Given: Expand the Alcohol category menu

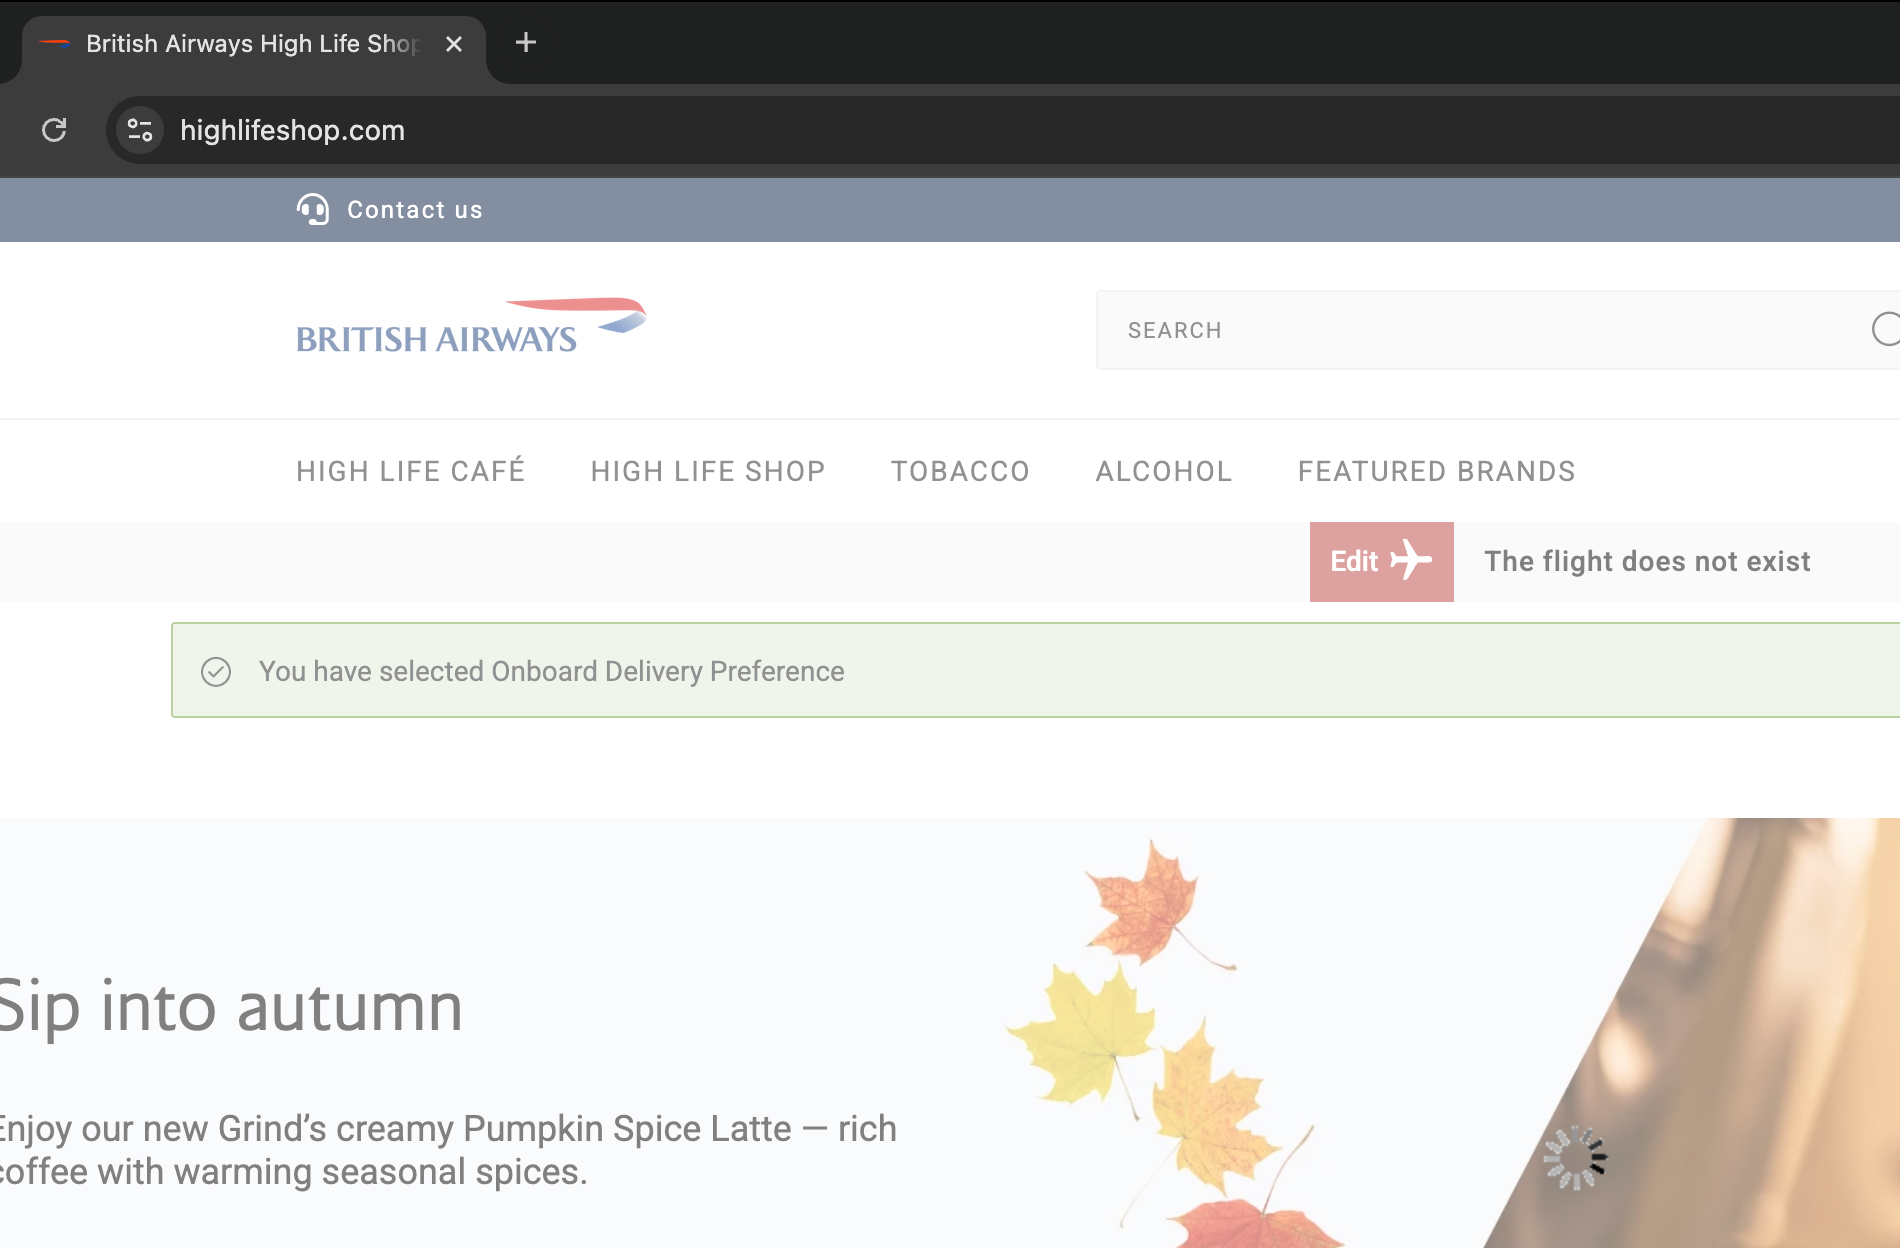Looking at the screenshot, I should click(x=1164, y=471).
